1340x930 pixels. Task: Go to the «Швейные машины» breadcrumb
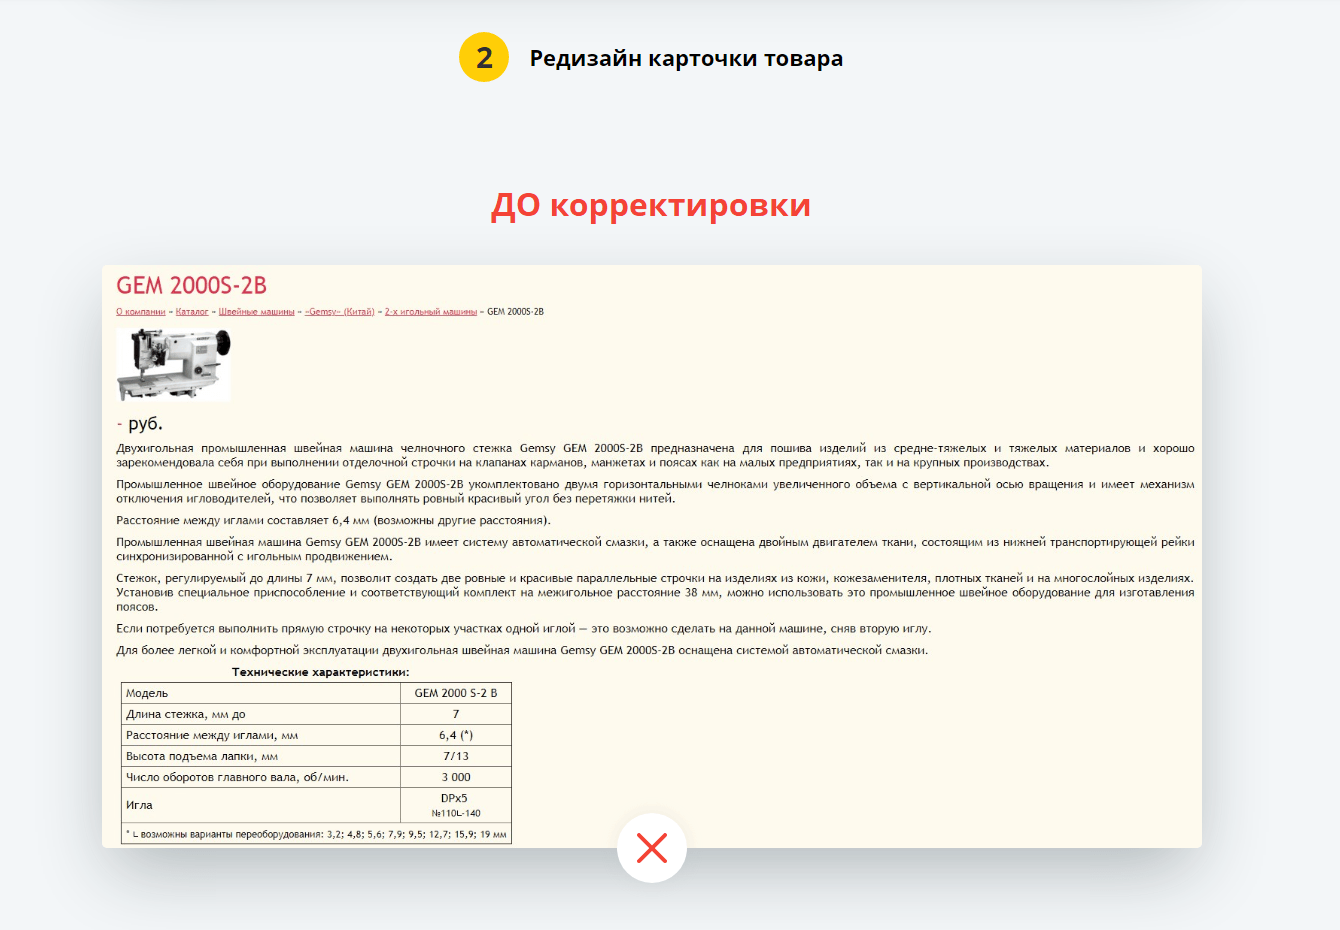[257, 312]
